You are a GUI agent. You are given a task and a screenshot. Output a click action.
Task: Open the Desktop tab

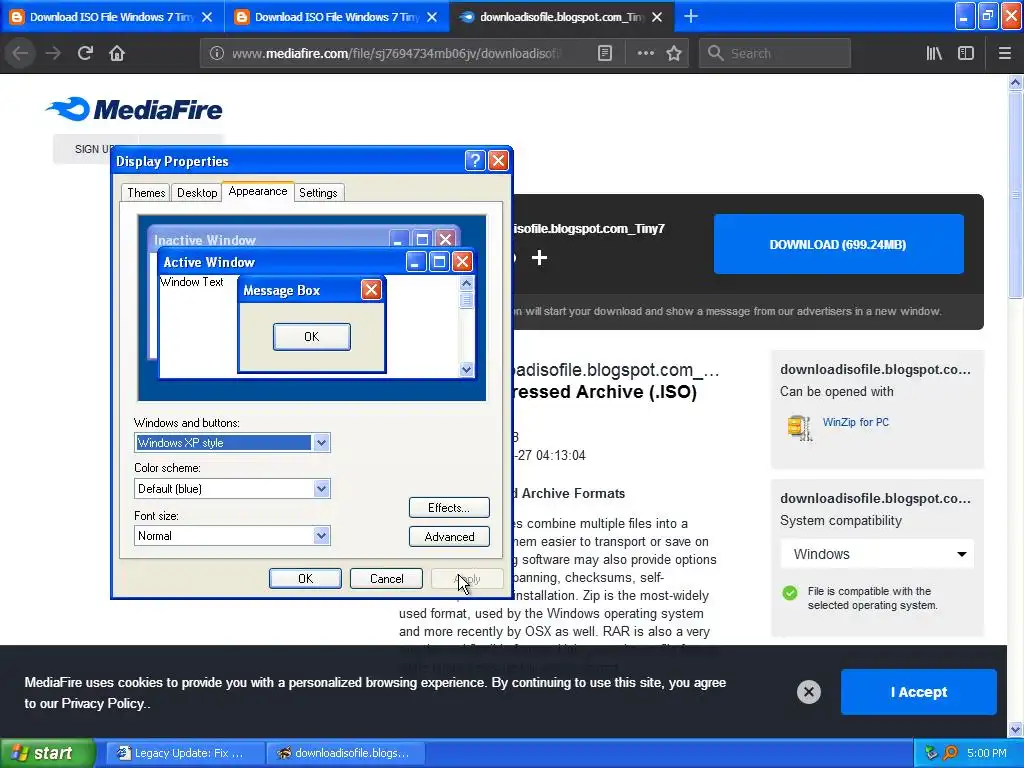click(197, 193)
